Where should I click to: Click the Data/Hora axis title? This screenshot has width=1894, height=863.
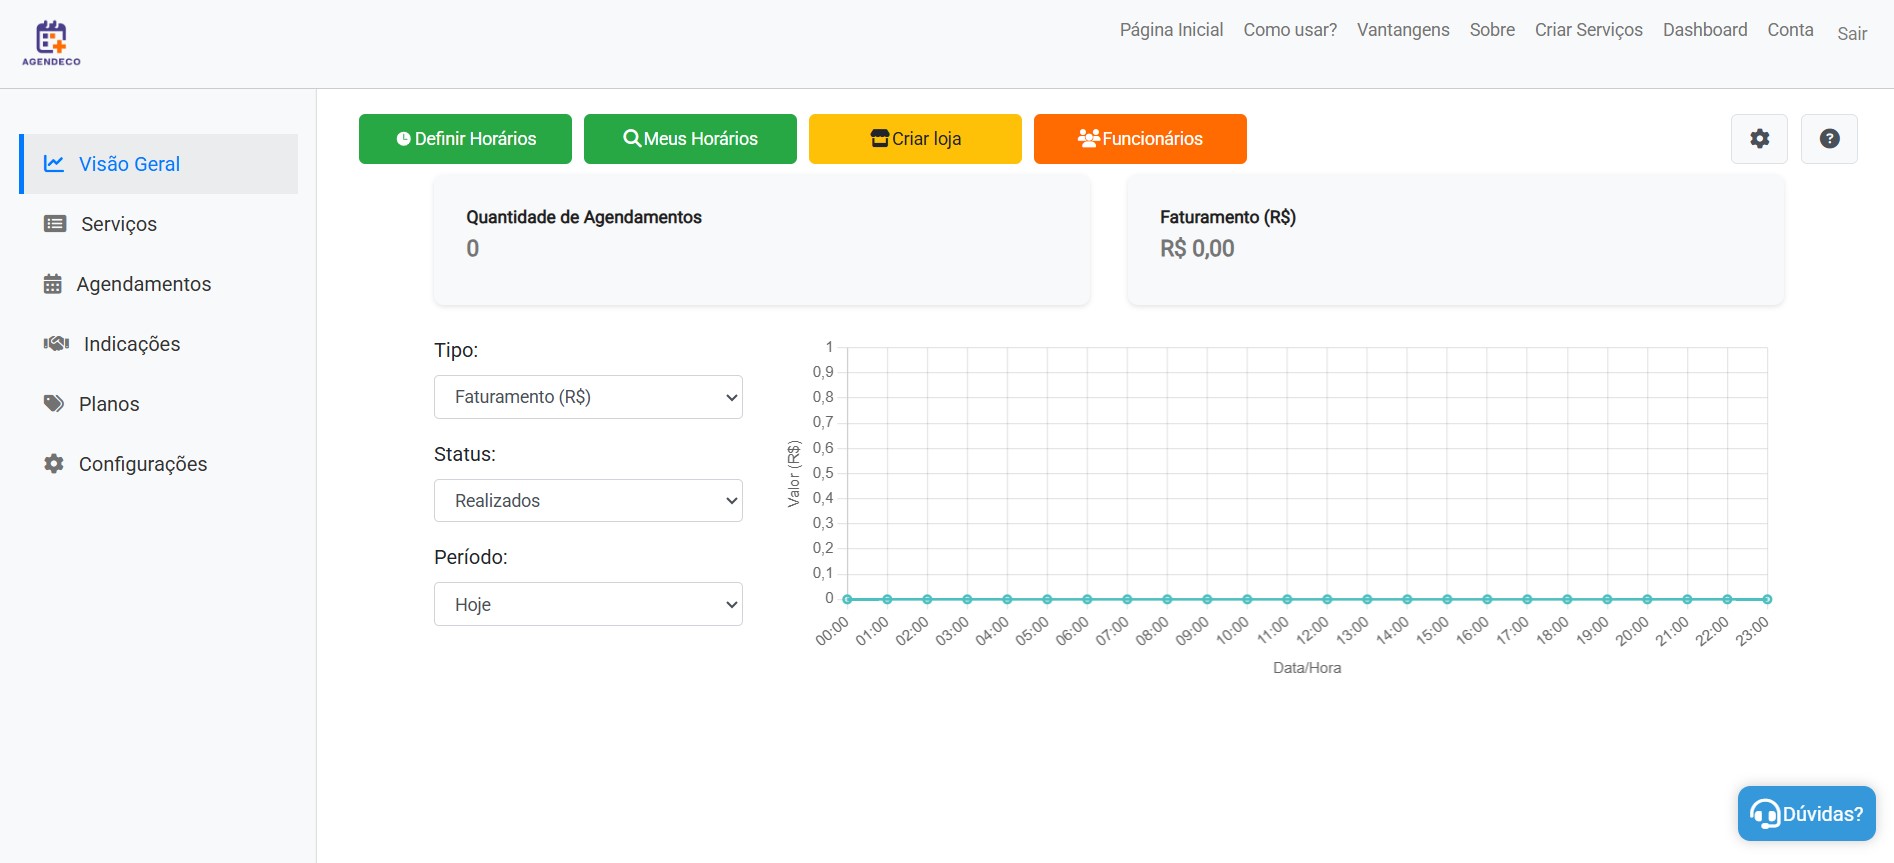(x=1307, y=668)
